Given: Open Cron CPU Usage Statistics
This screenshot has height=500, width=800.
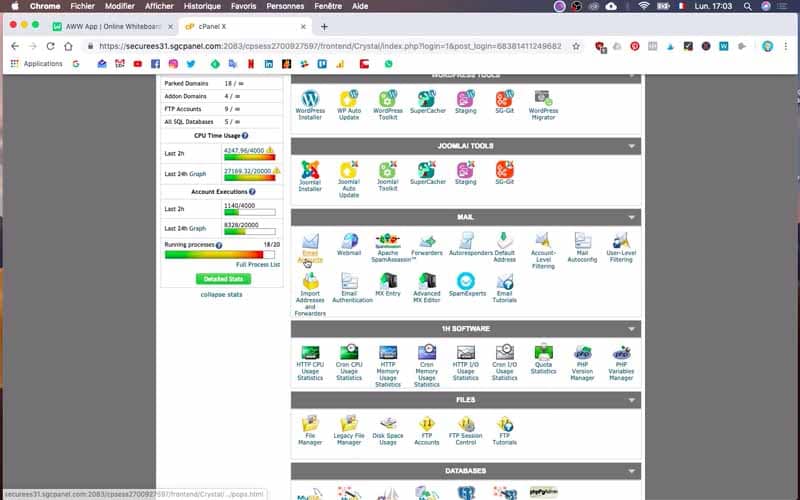Looking at the screenshot, I should (349, 363).
